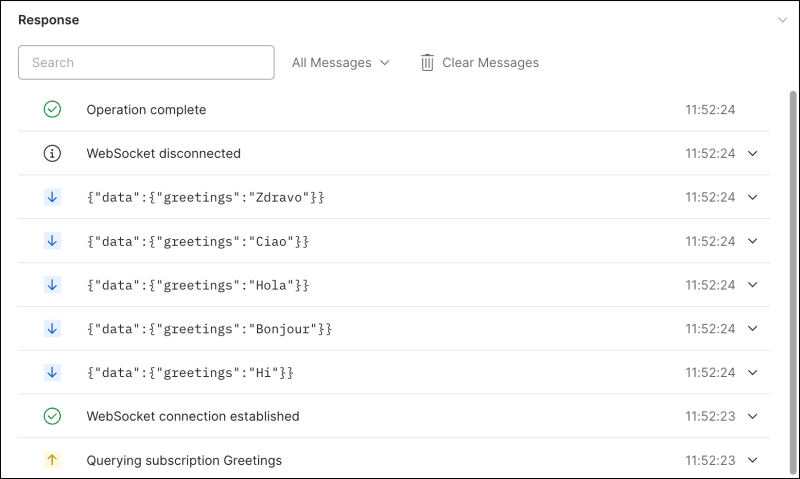Click the trash can icon
This screenshot has height=479, width=800.
[x=427, y=63]
